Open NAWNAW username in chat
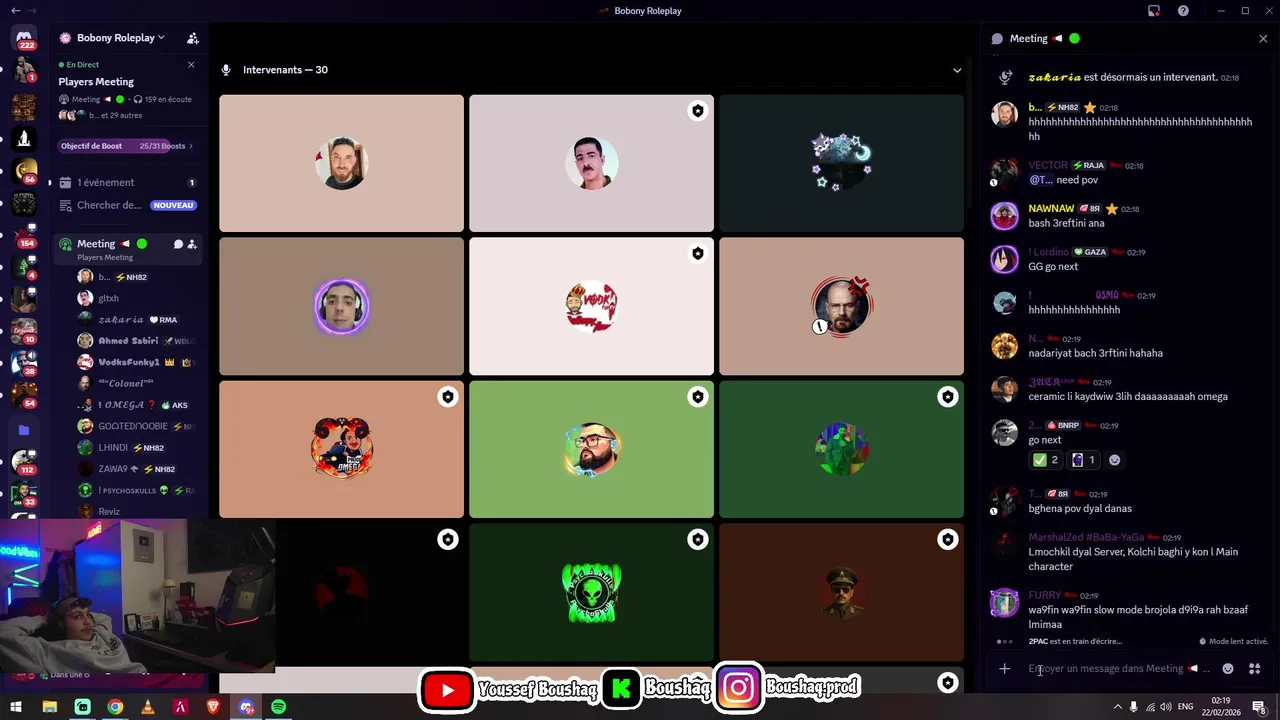 tap(1051, 209)
